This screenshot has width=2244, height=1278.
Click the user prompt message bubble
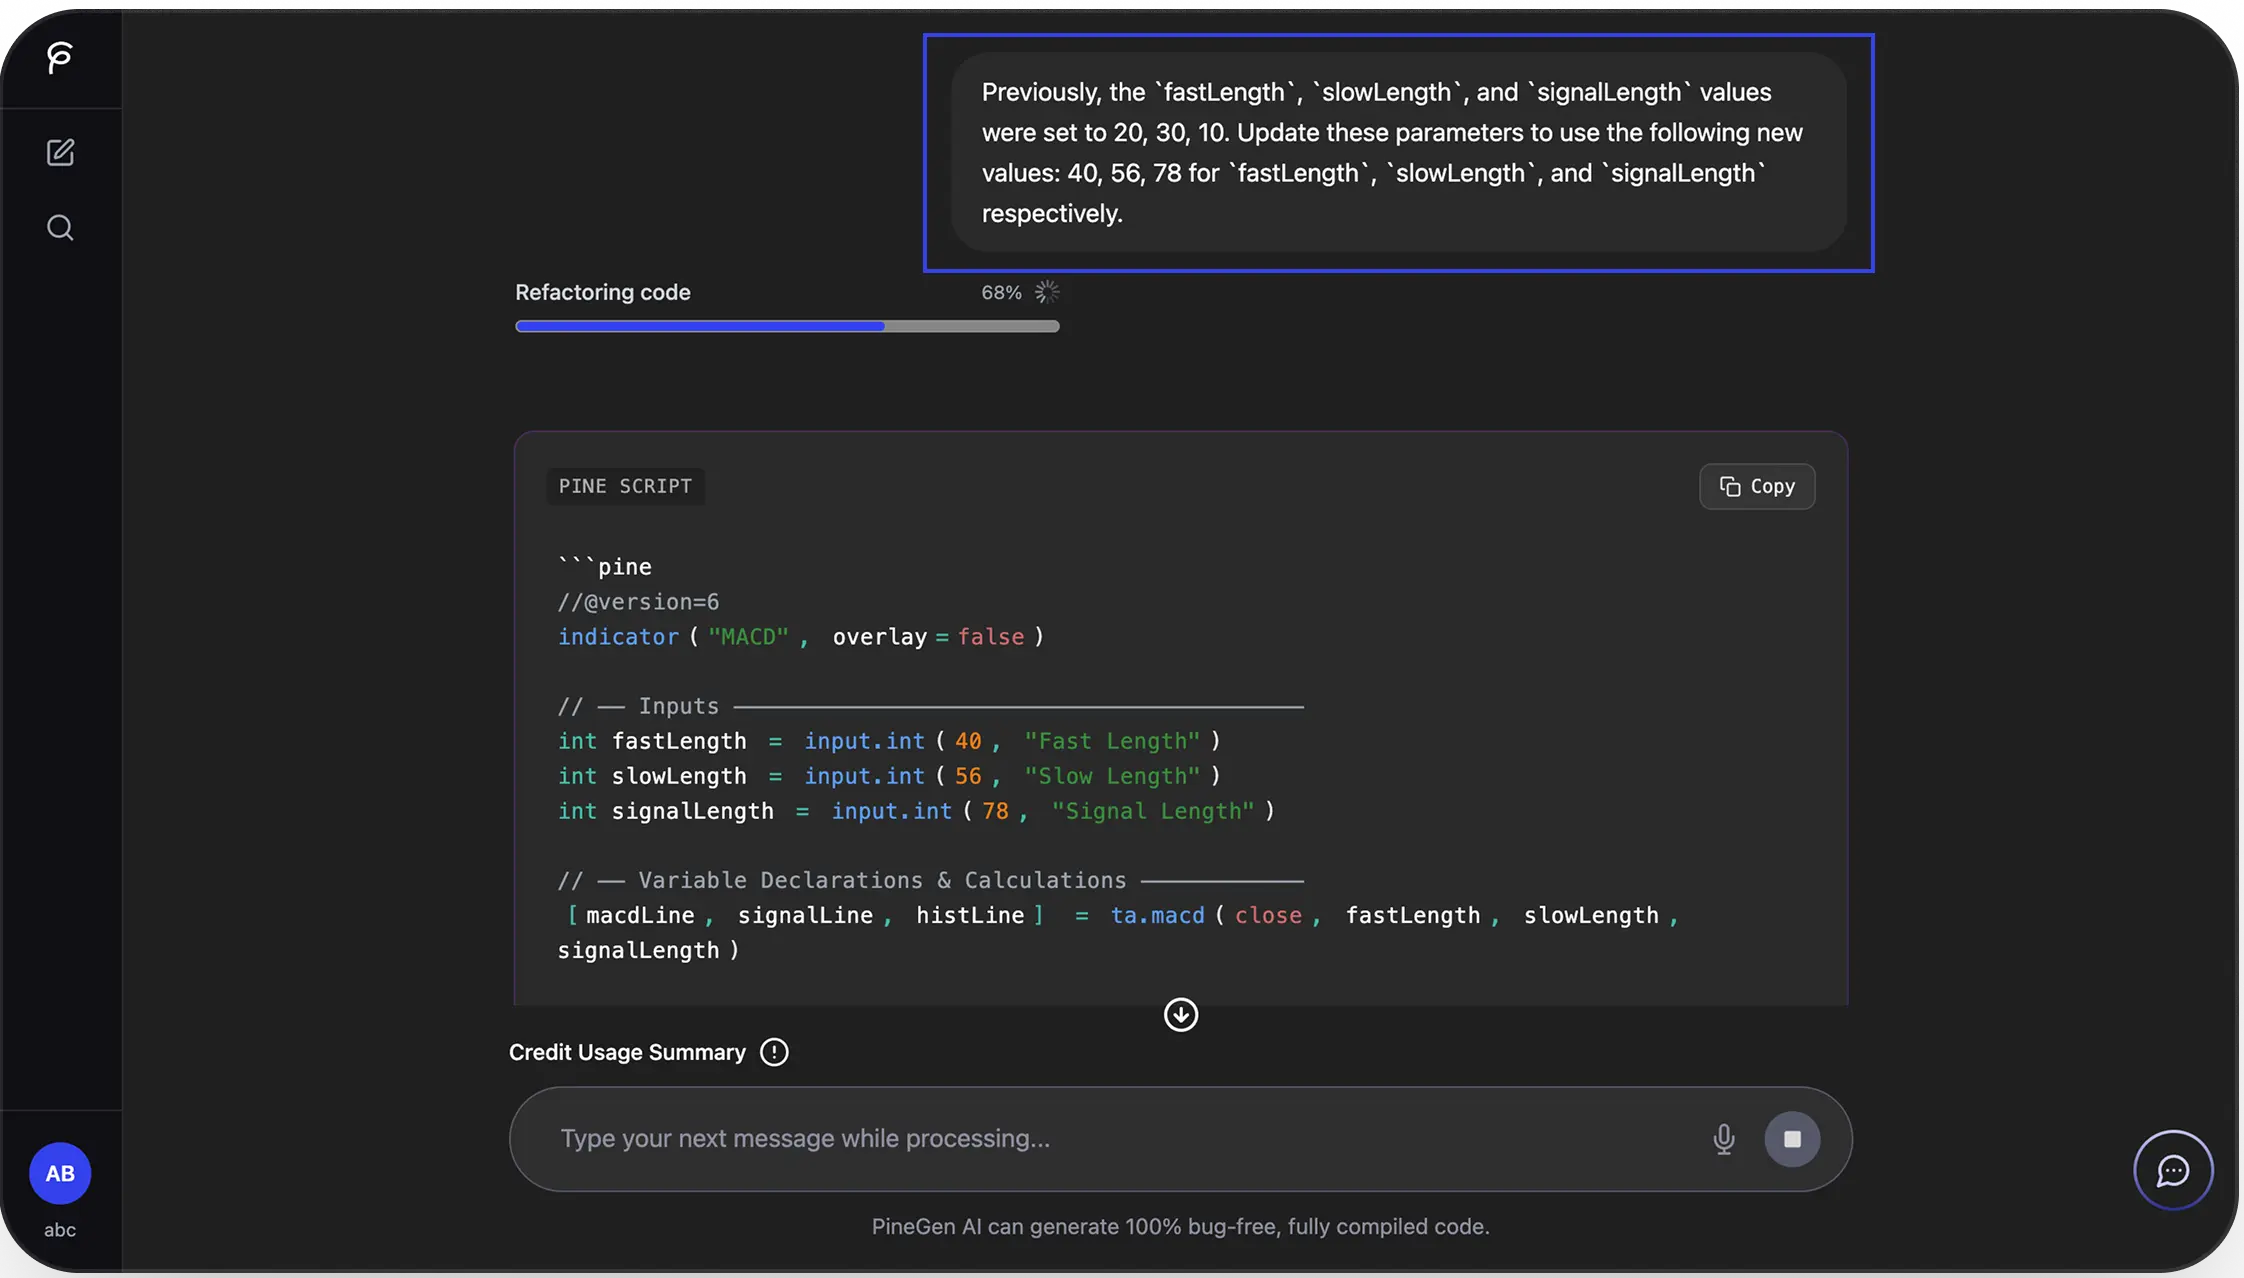[x=1397, y=152]
